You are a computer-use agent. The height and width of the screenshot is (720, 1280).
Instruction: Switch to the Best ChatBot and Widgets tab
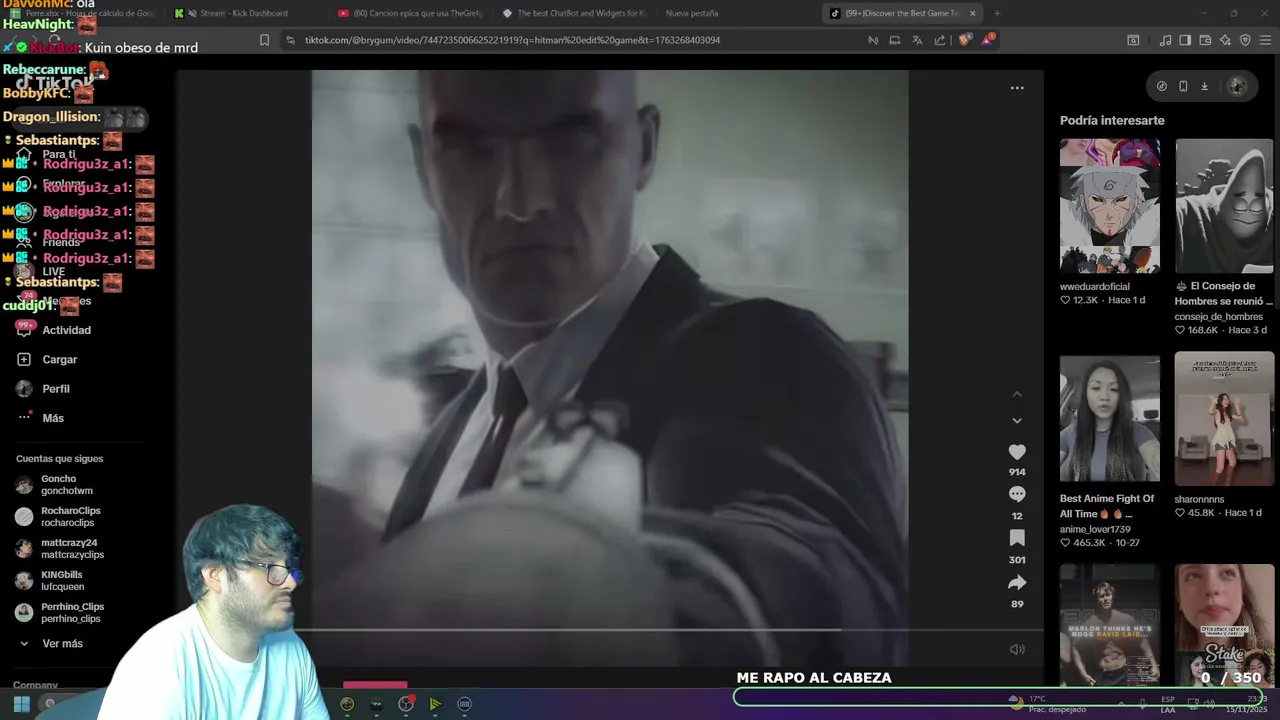575,13
